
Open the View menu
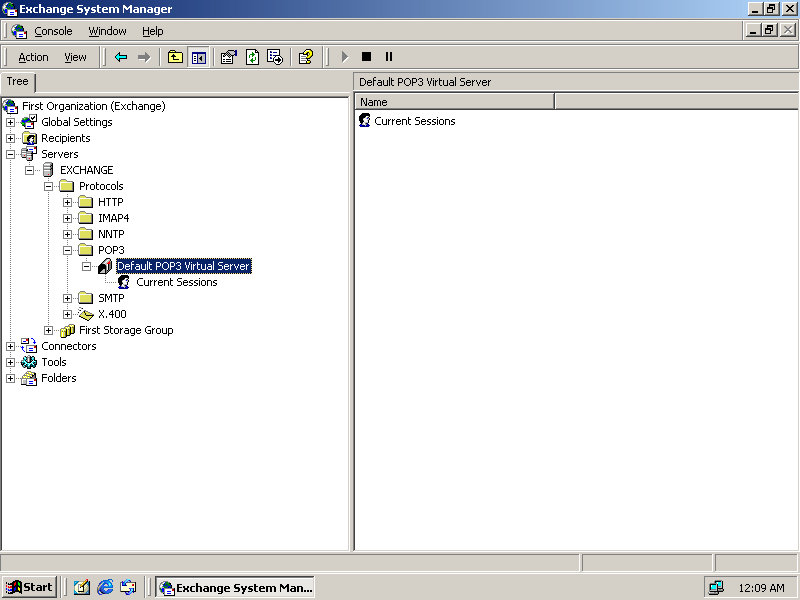[75, 57]
